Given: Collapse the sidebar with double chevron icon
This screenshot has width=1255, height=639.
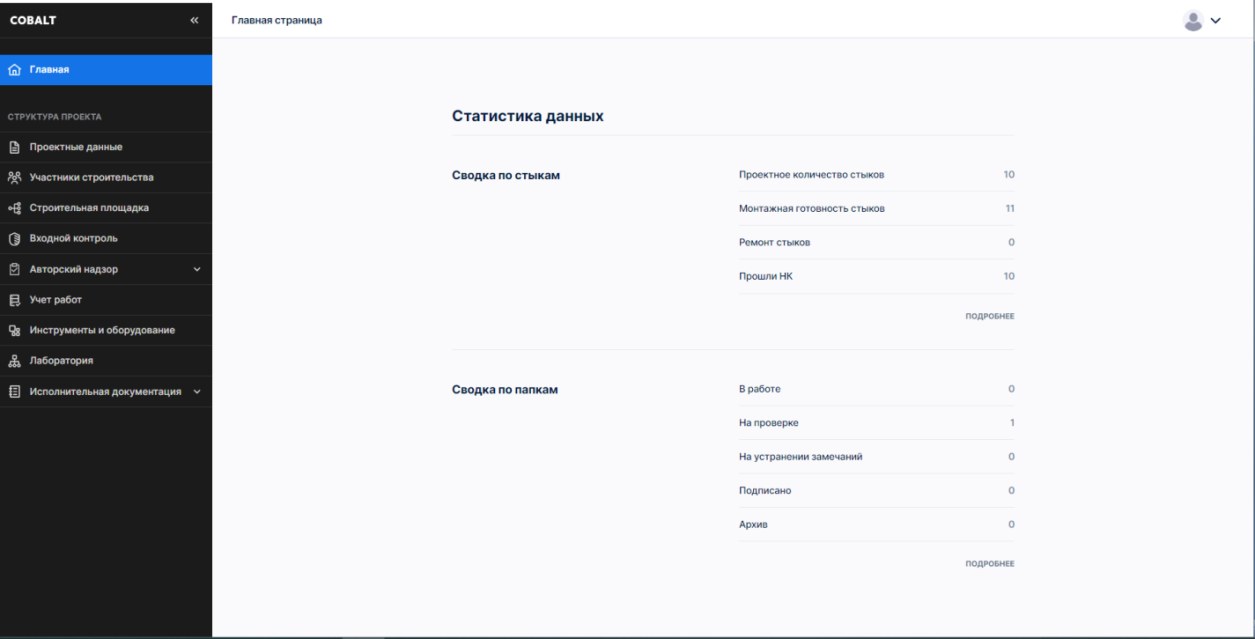Looking at the screenshot, I should coord(194,20).
